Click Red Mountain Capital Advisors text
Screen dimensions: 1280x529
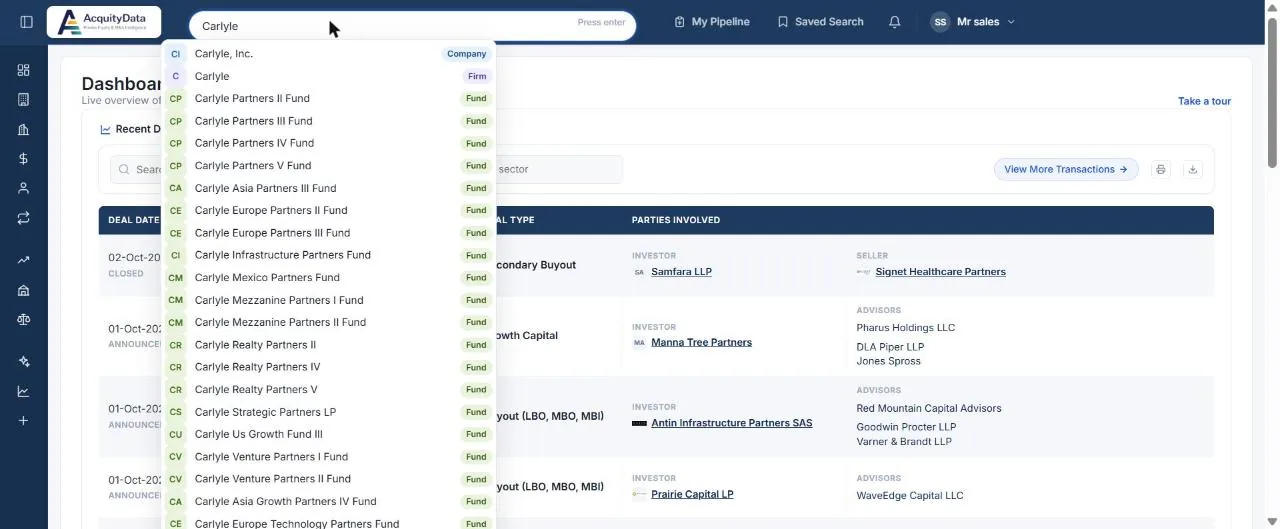(928, 408)
